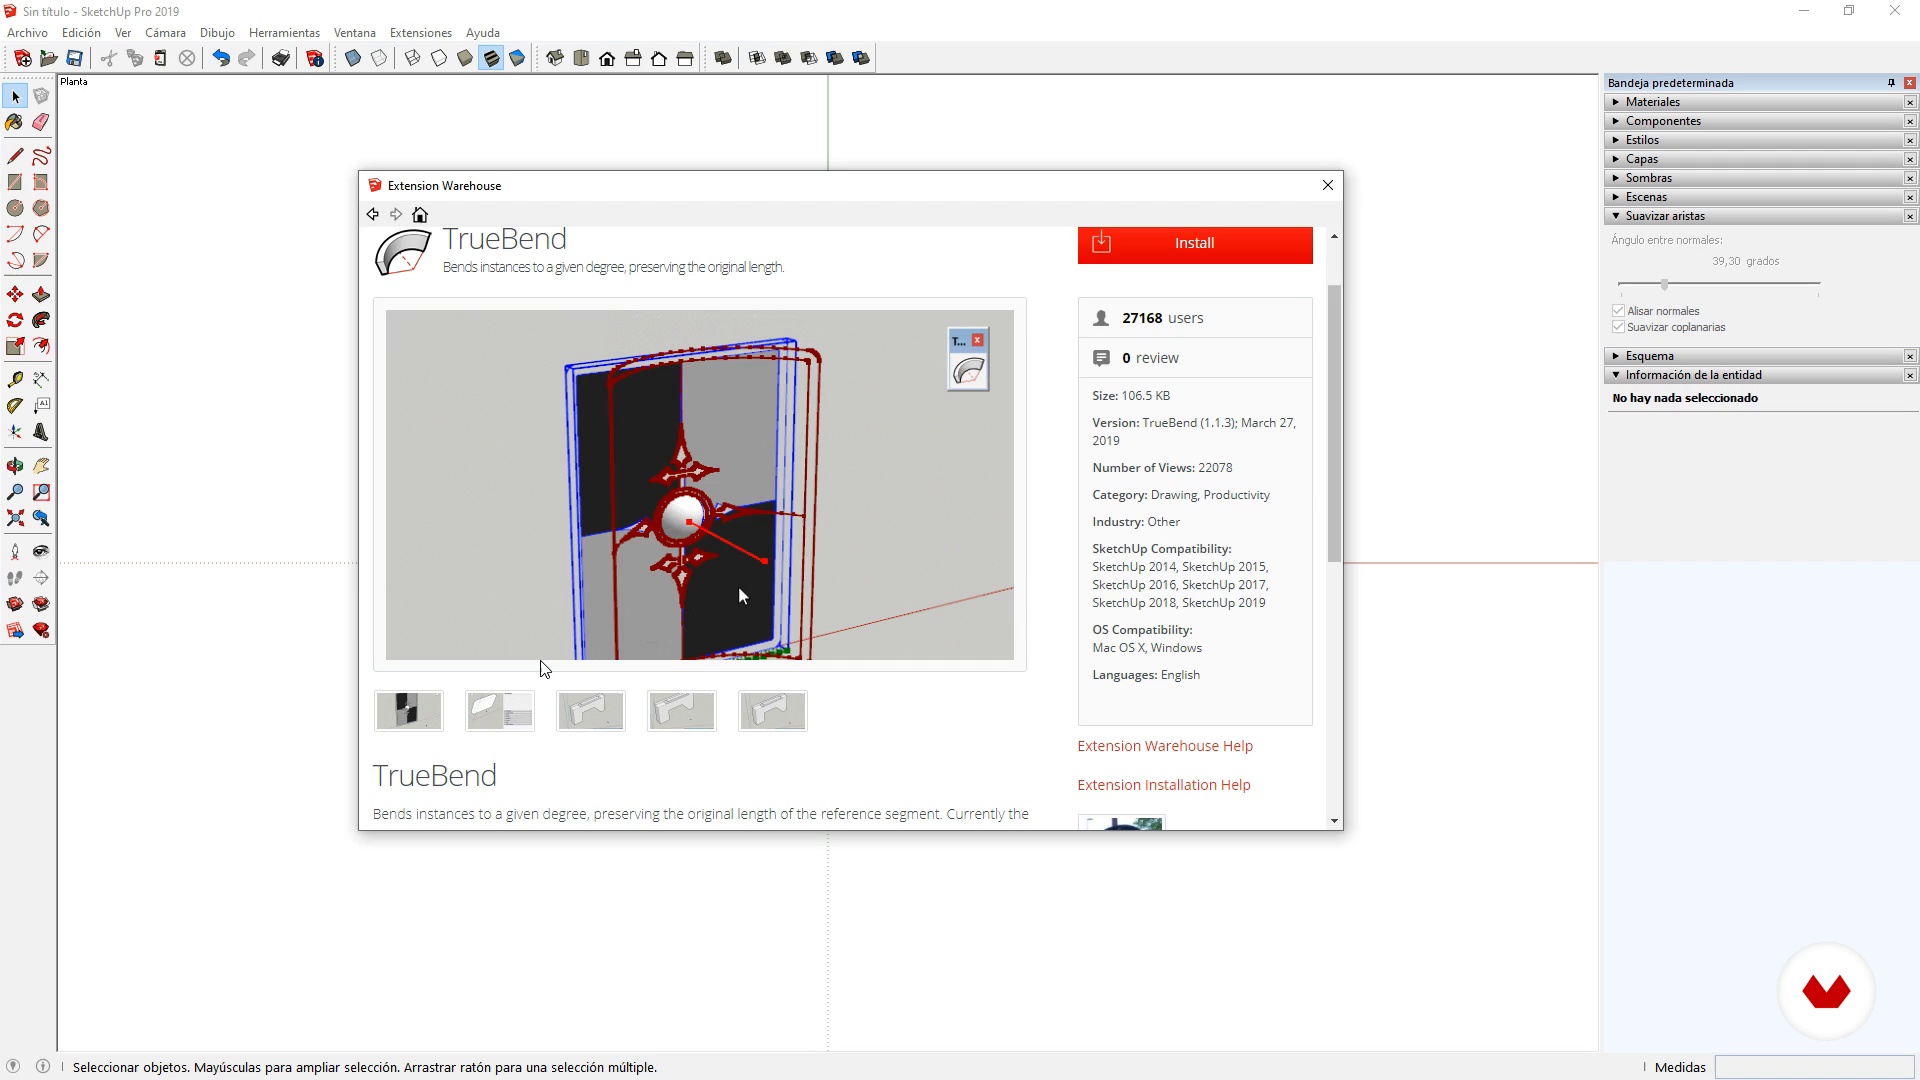Go back in Extension Warehouse
The height and width of the screenshot is (1080, 1920).
[x=373, y=214]
